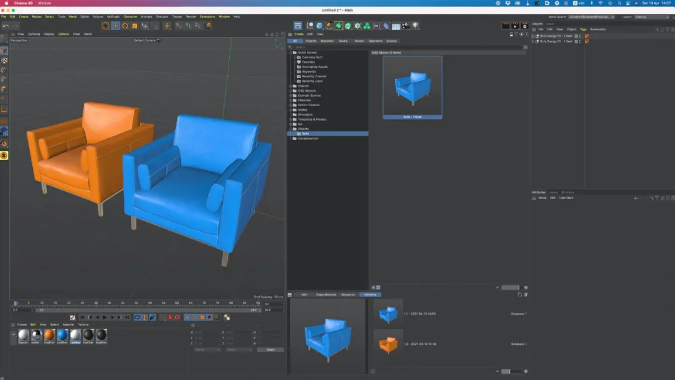Toggle the X axis lock icon
Image resolution: width=675 pixels, height=380 pixels.
179,26
